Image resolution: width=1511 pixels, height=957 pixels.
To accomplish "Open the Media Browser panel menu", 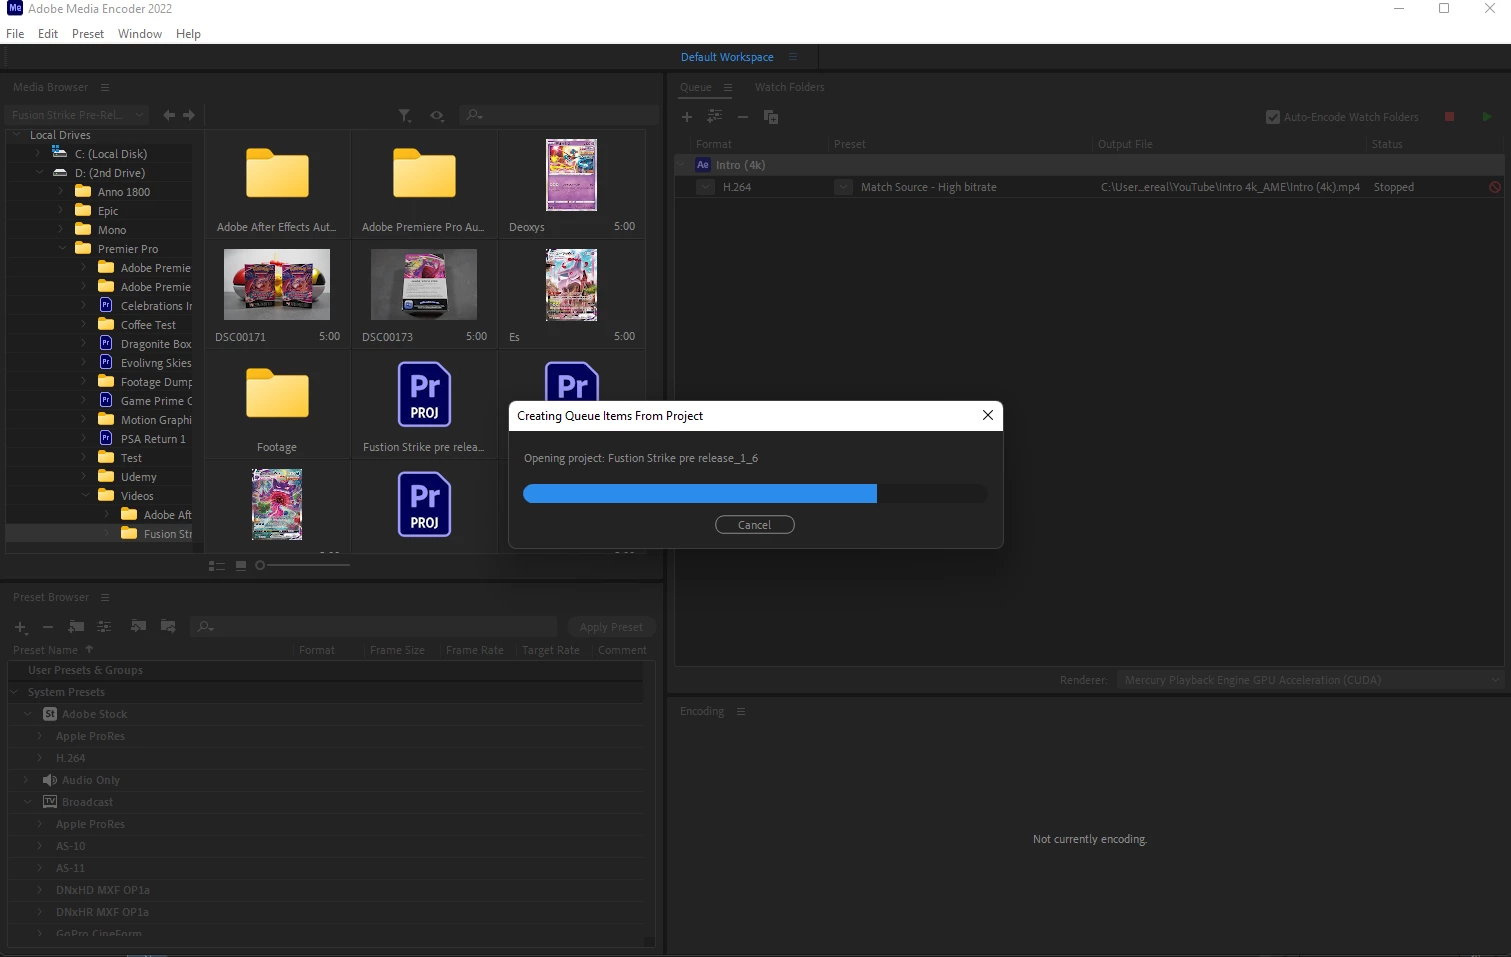I will point(105,87).
